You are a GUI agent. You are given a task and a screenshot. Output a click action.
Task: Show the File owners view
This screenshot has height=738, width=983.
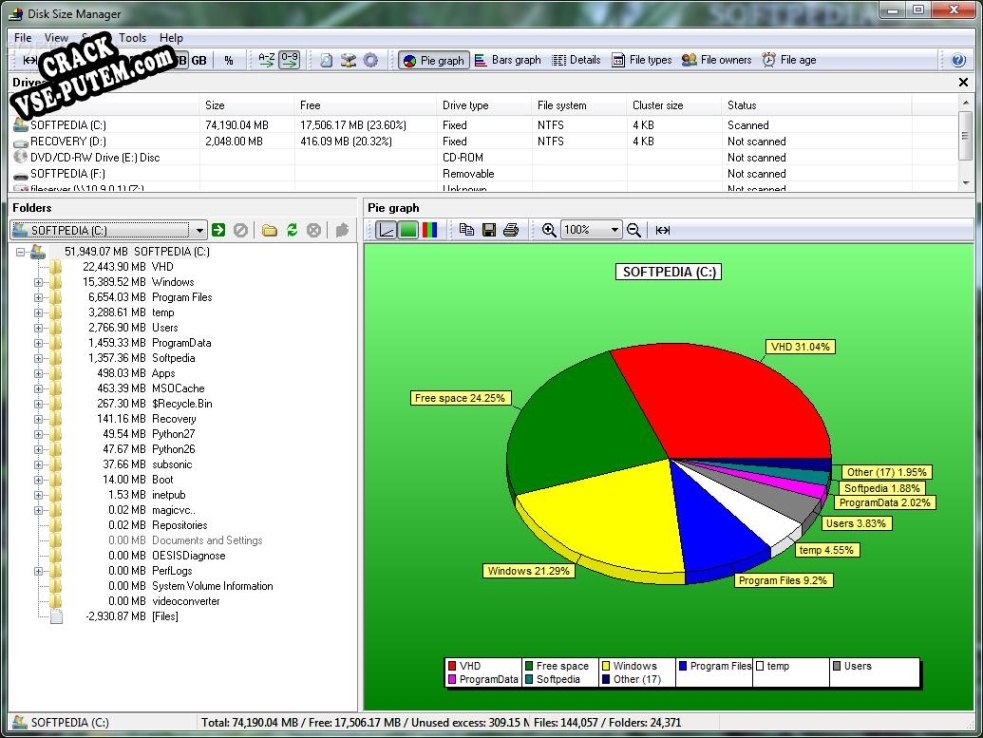(x=717, y=60)
